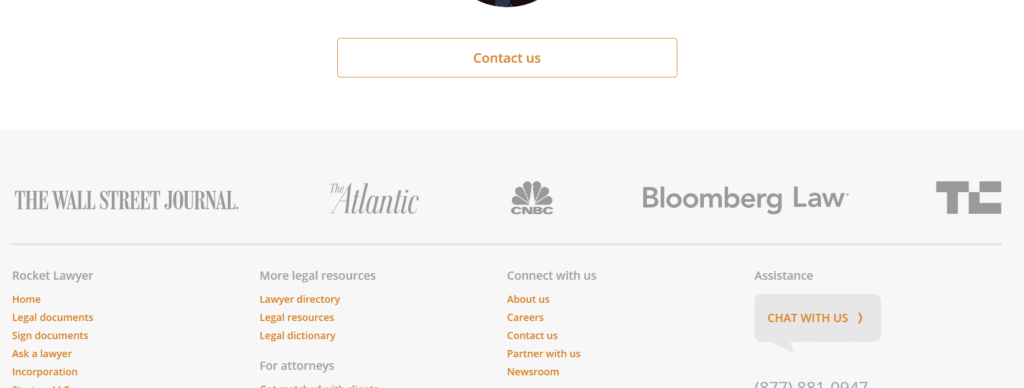Click the Bloomberg Law logo

point(745,199)
